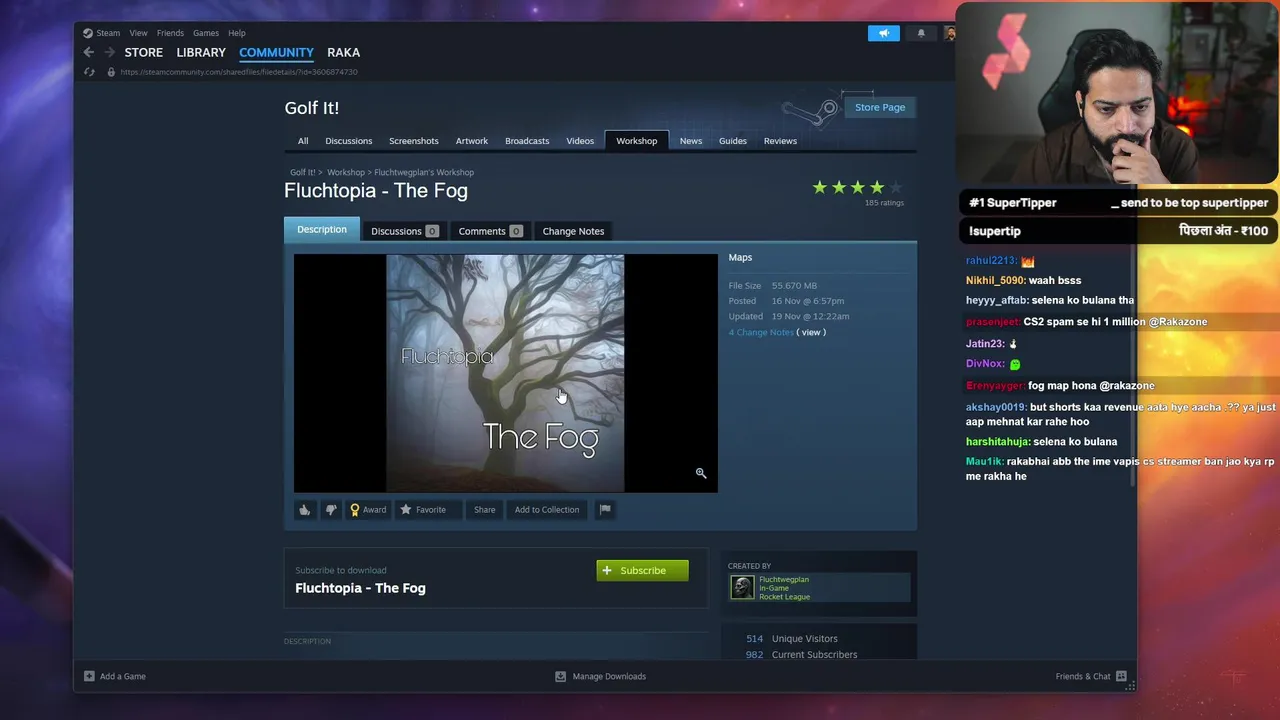This screenshot has height=720, width=1280.
Task: Open the COMMUNITY section
Action: point(276,52)
